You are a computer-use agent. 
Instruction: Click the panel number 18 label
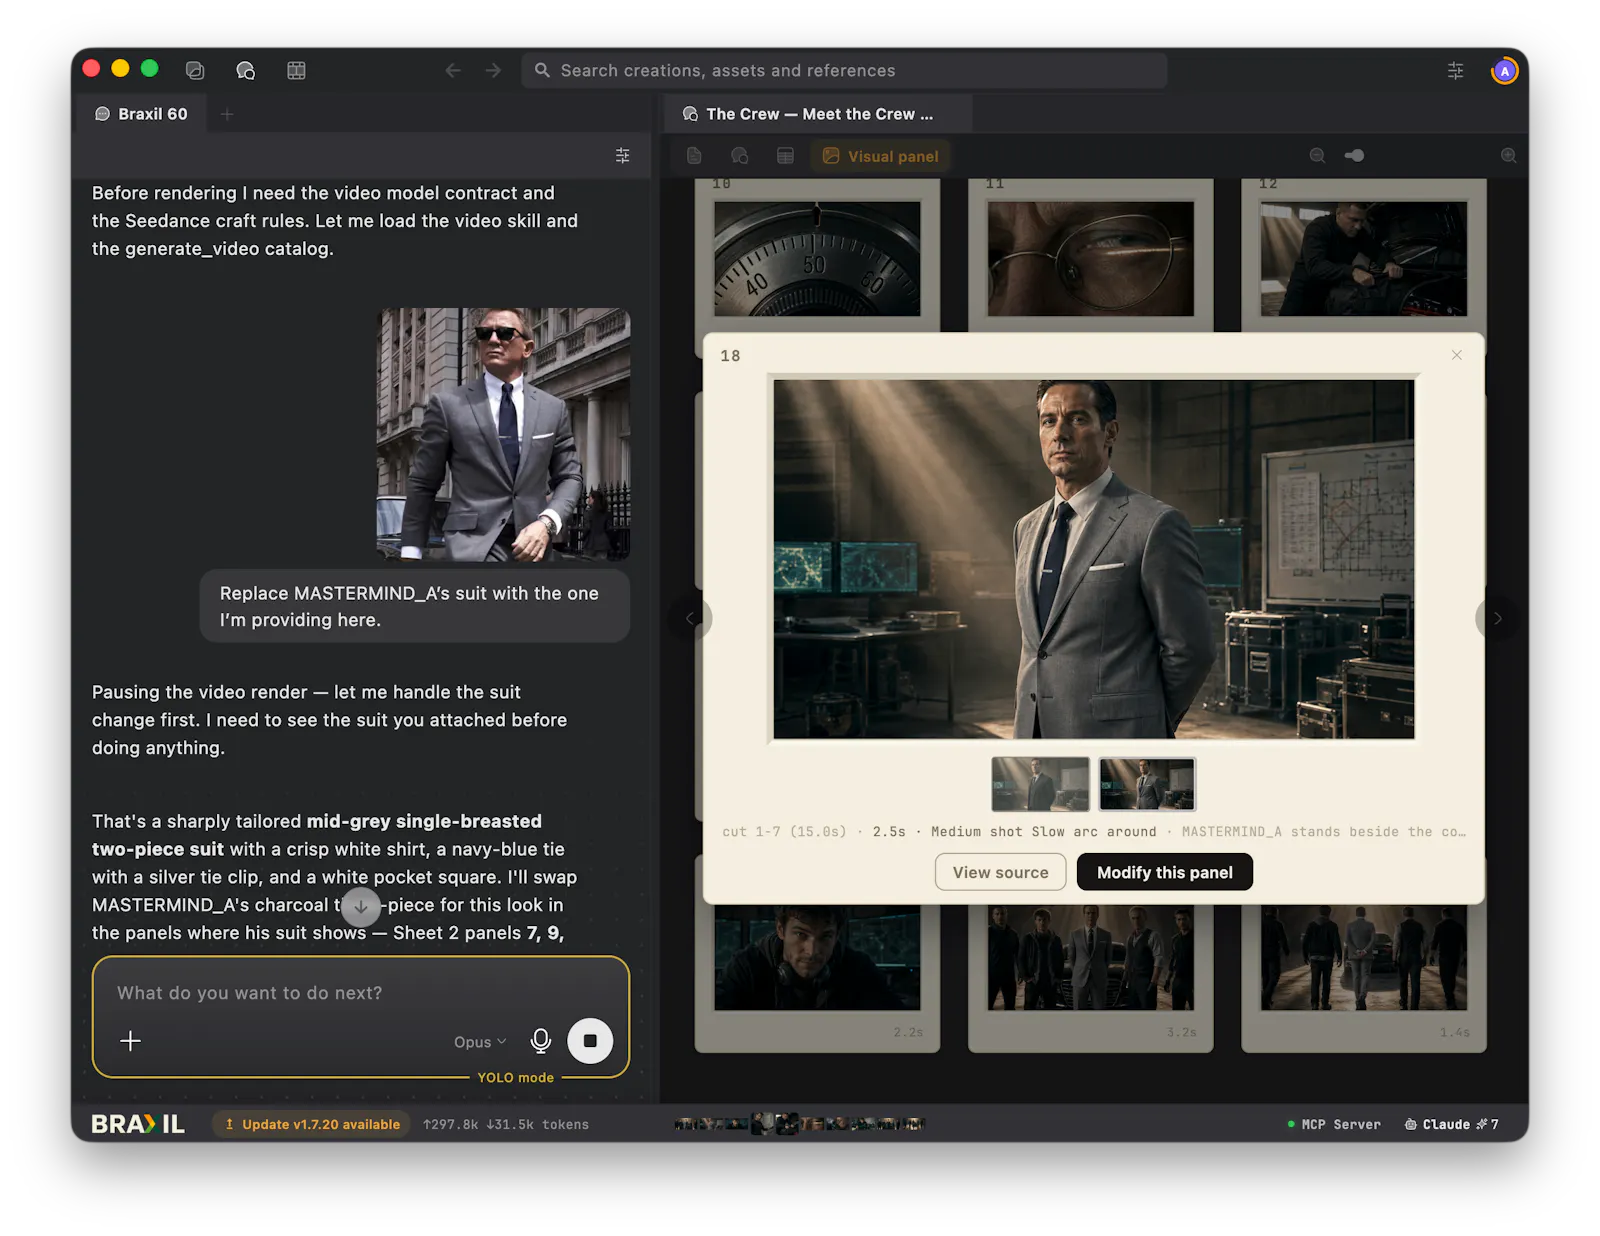click(730, 356)
